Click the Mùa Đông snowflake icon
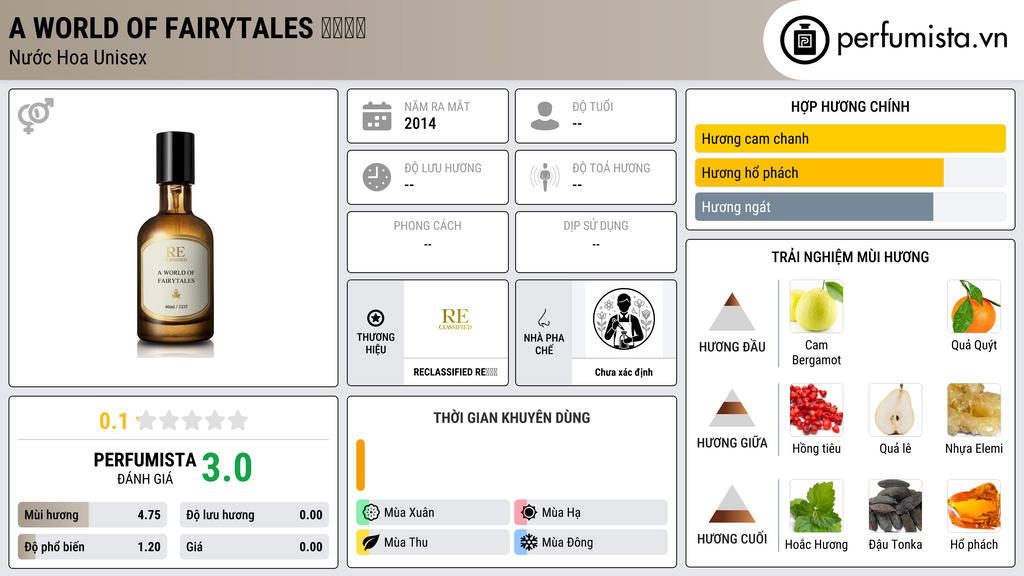 click(529, 542)
